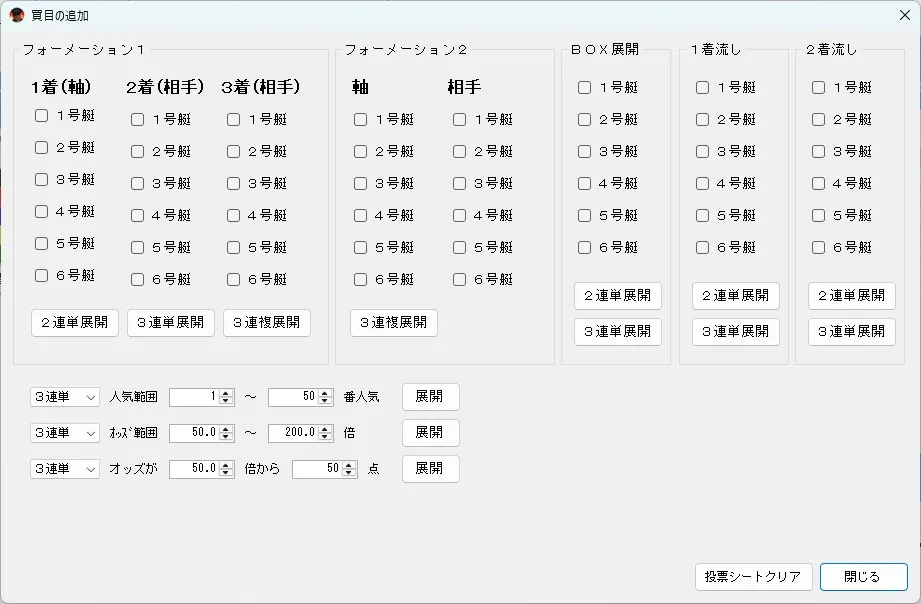Increase ｵｯｽﾞ範囲 minimum with up arrow
921x604 pixels.
click(226, 429)
